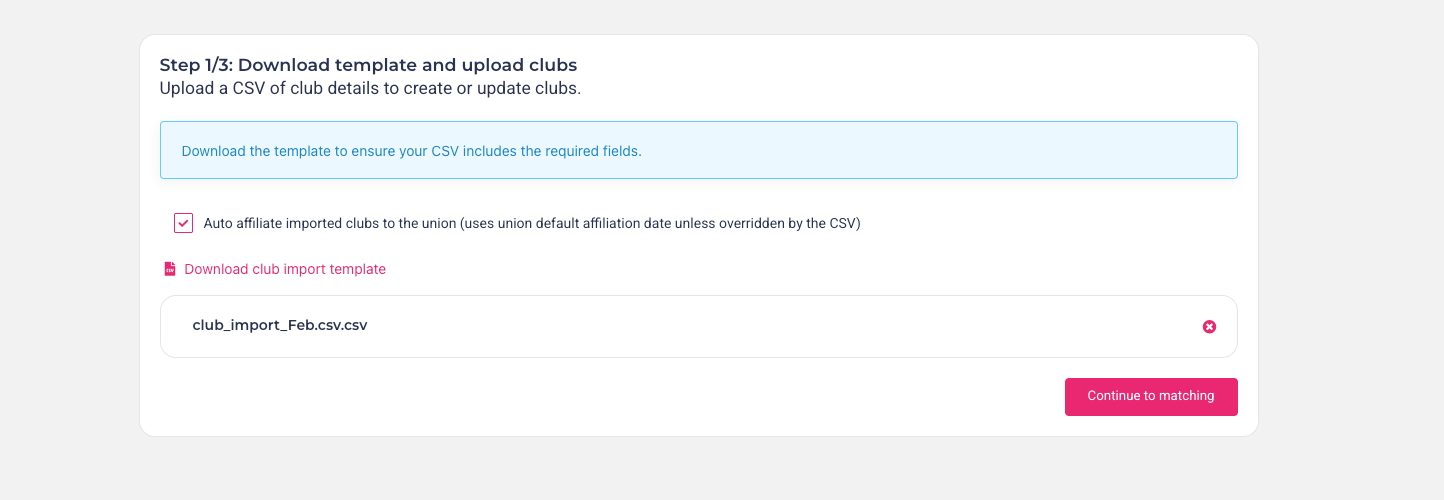Image resolution: width=1444 pixels, height=500 pixels.
Task: Click the blue info banner message
Action: click(x=411, y=151)
